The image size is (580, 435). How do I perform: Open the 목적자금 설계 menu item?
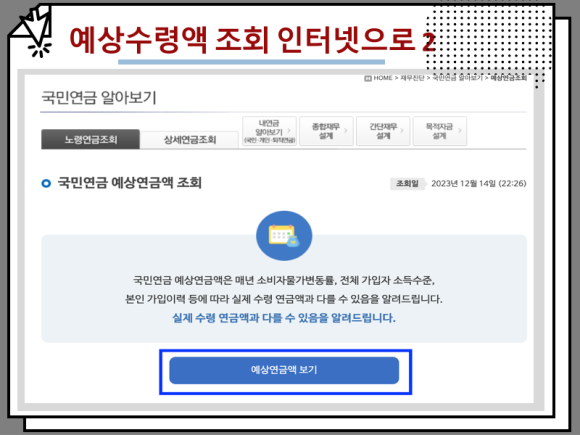tap(439, 131)
